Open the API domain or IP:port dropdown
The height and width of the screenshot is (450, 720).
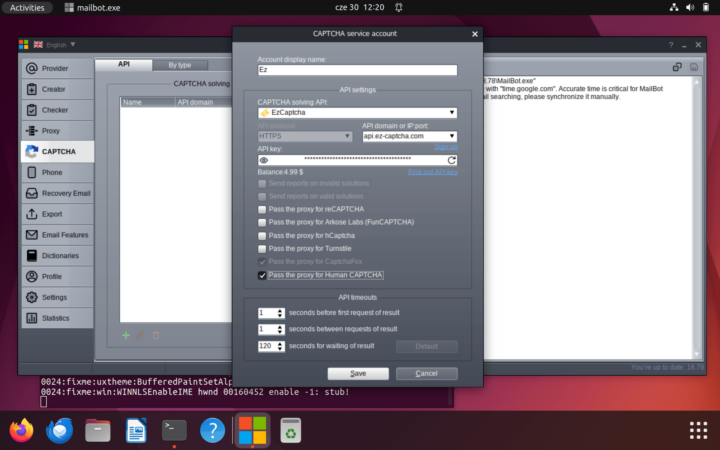pos(410,136)
